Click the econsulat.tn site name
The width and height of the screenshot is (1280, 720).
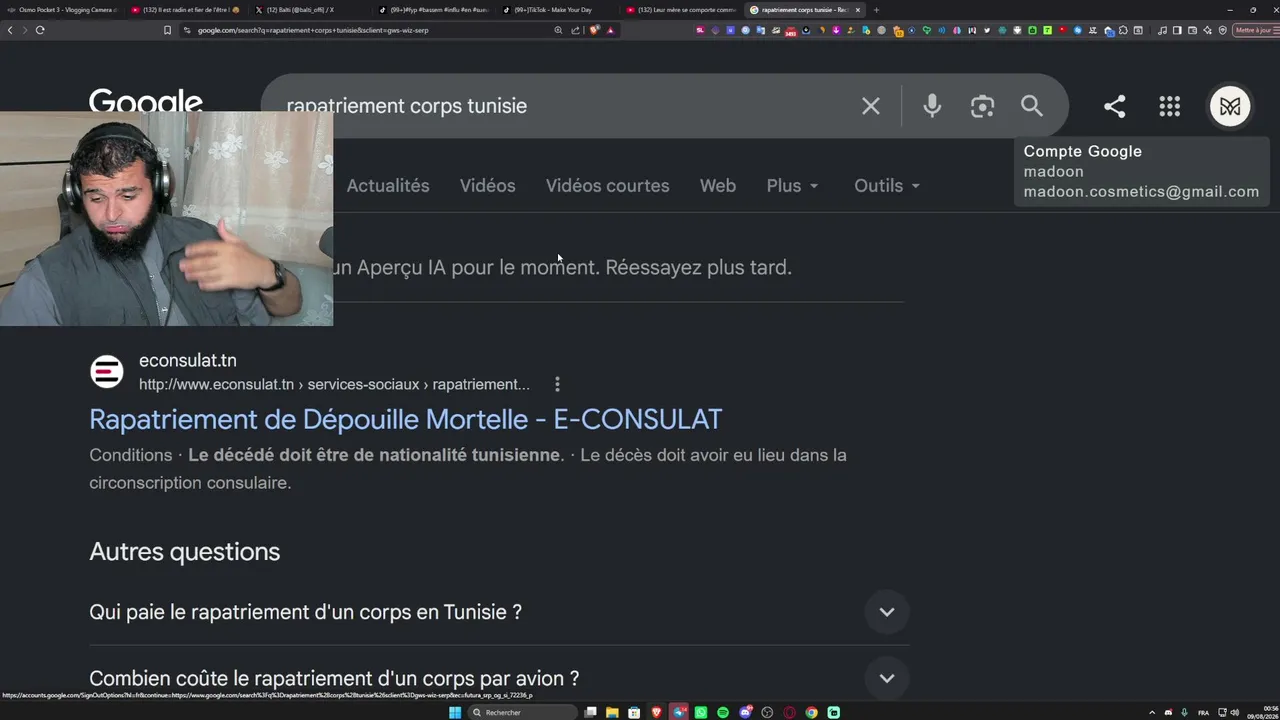pyautogui.click(x=188, y=360)
